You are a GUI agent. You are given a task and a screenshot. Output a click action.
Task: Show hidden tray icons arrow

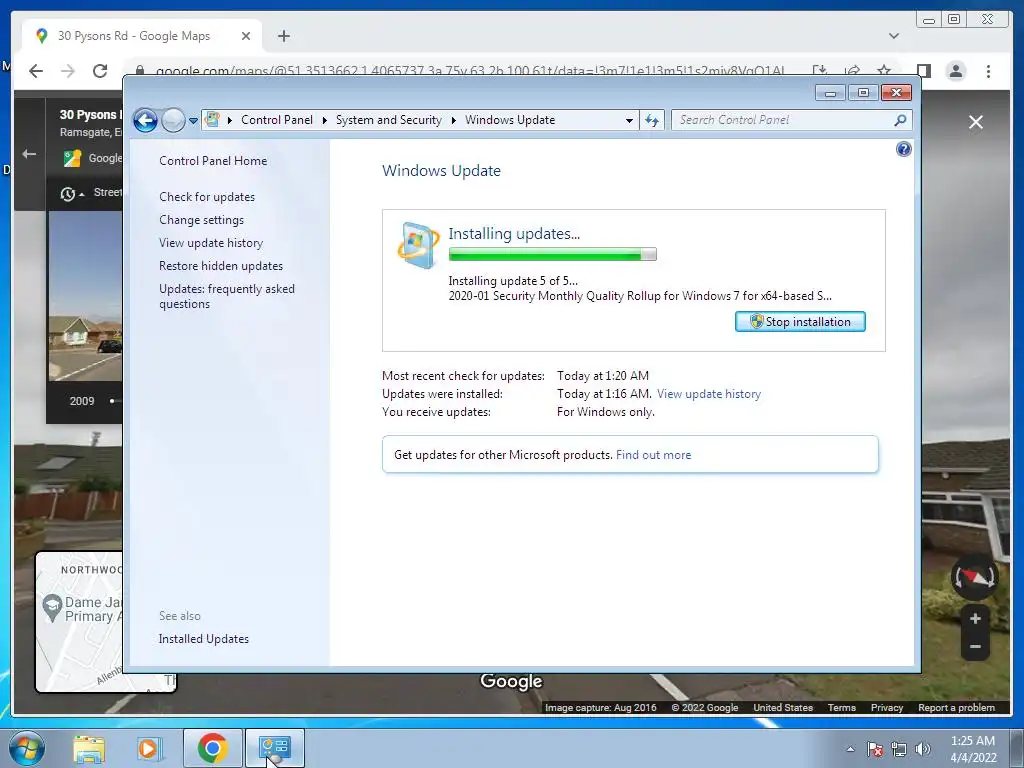[x=850, y=750]
